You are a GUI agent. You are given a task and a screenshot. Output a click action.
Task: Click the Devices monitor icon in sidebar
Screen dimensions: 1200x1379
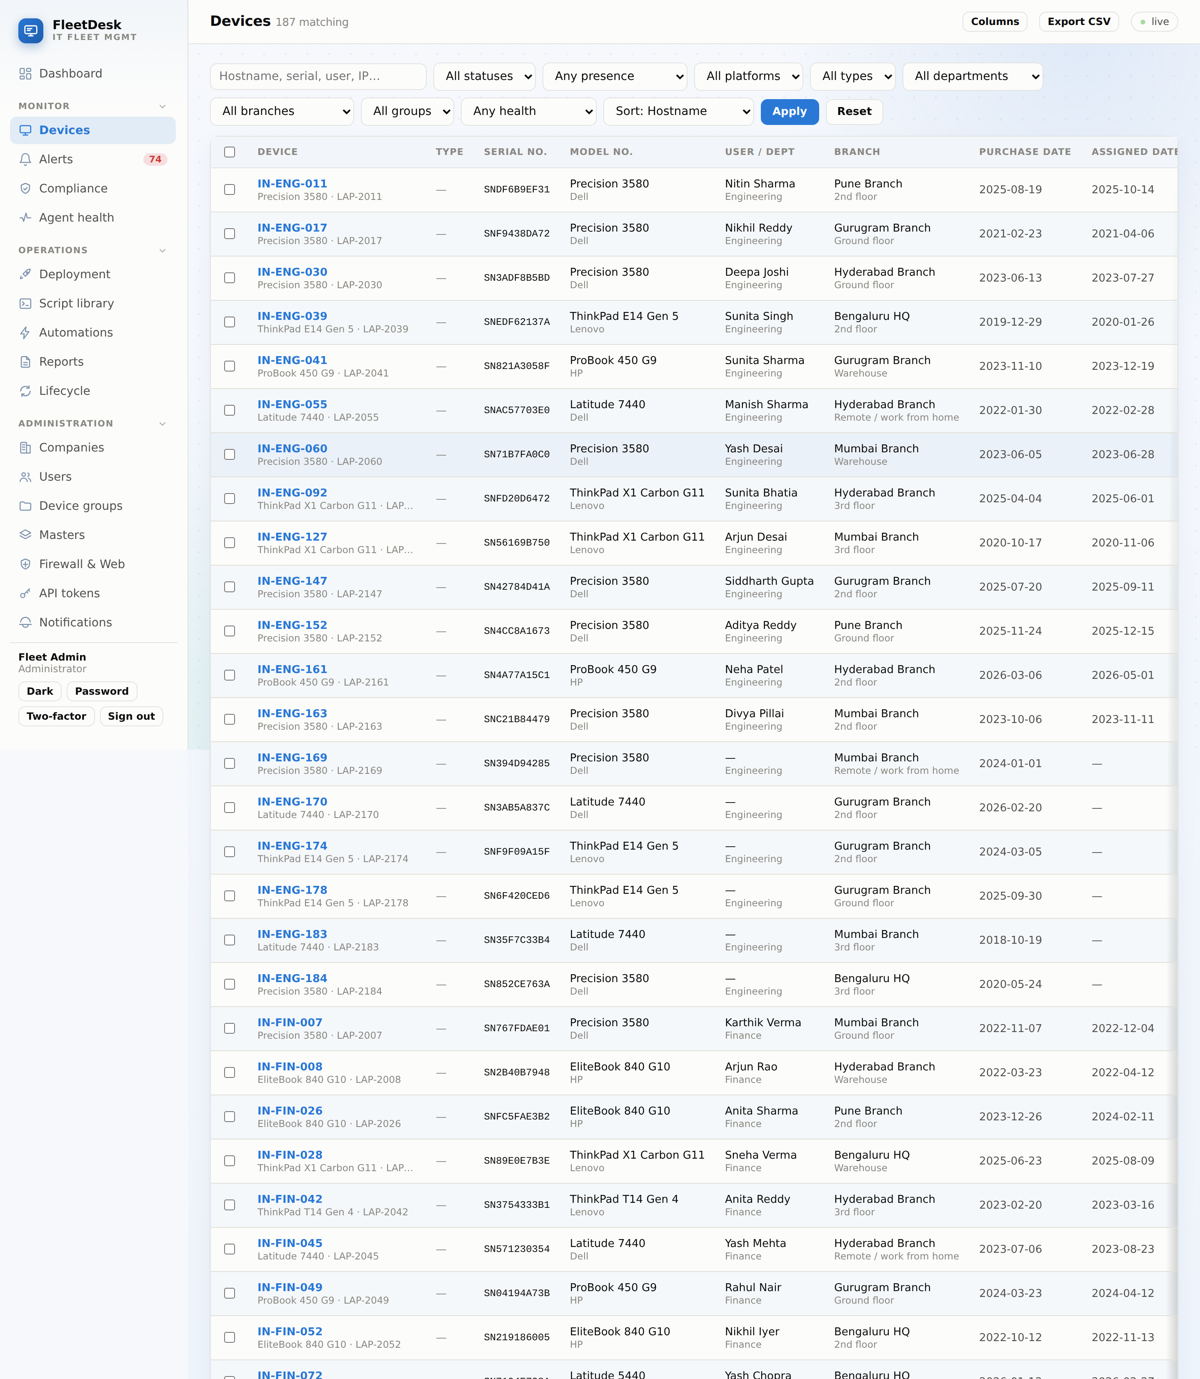[25, 130]
